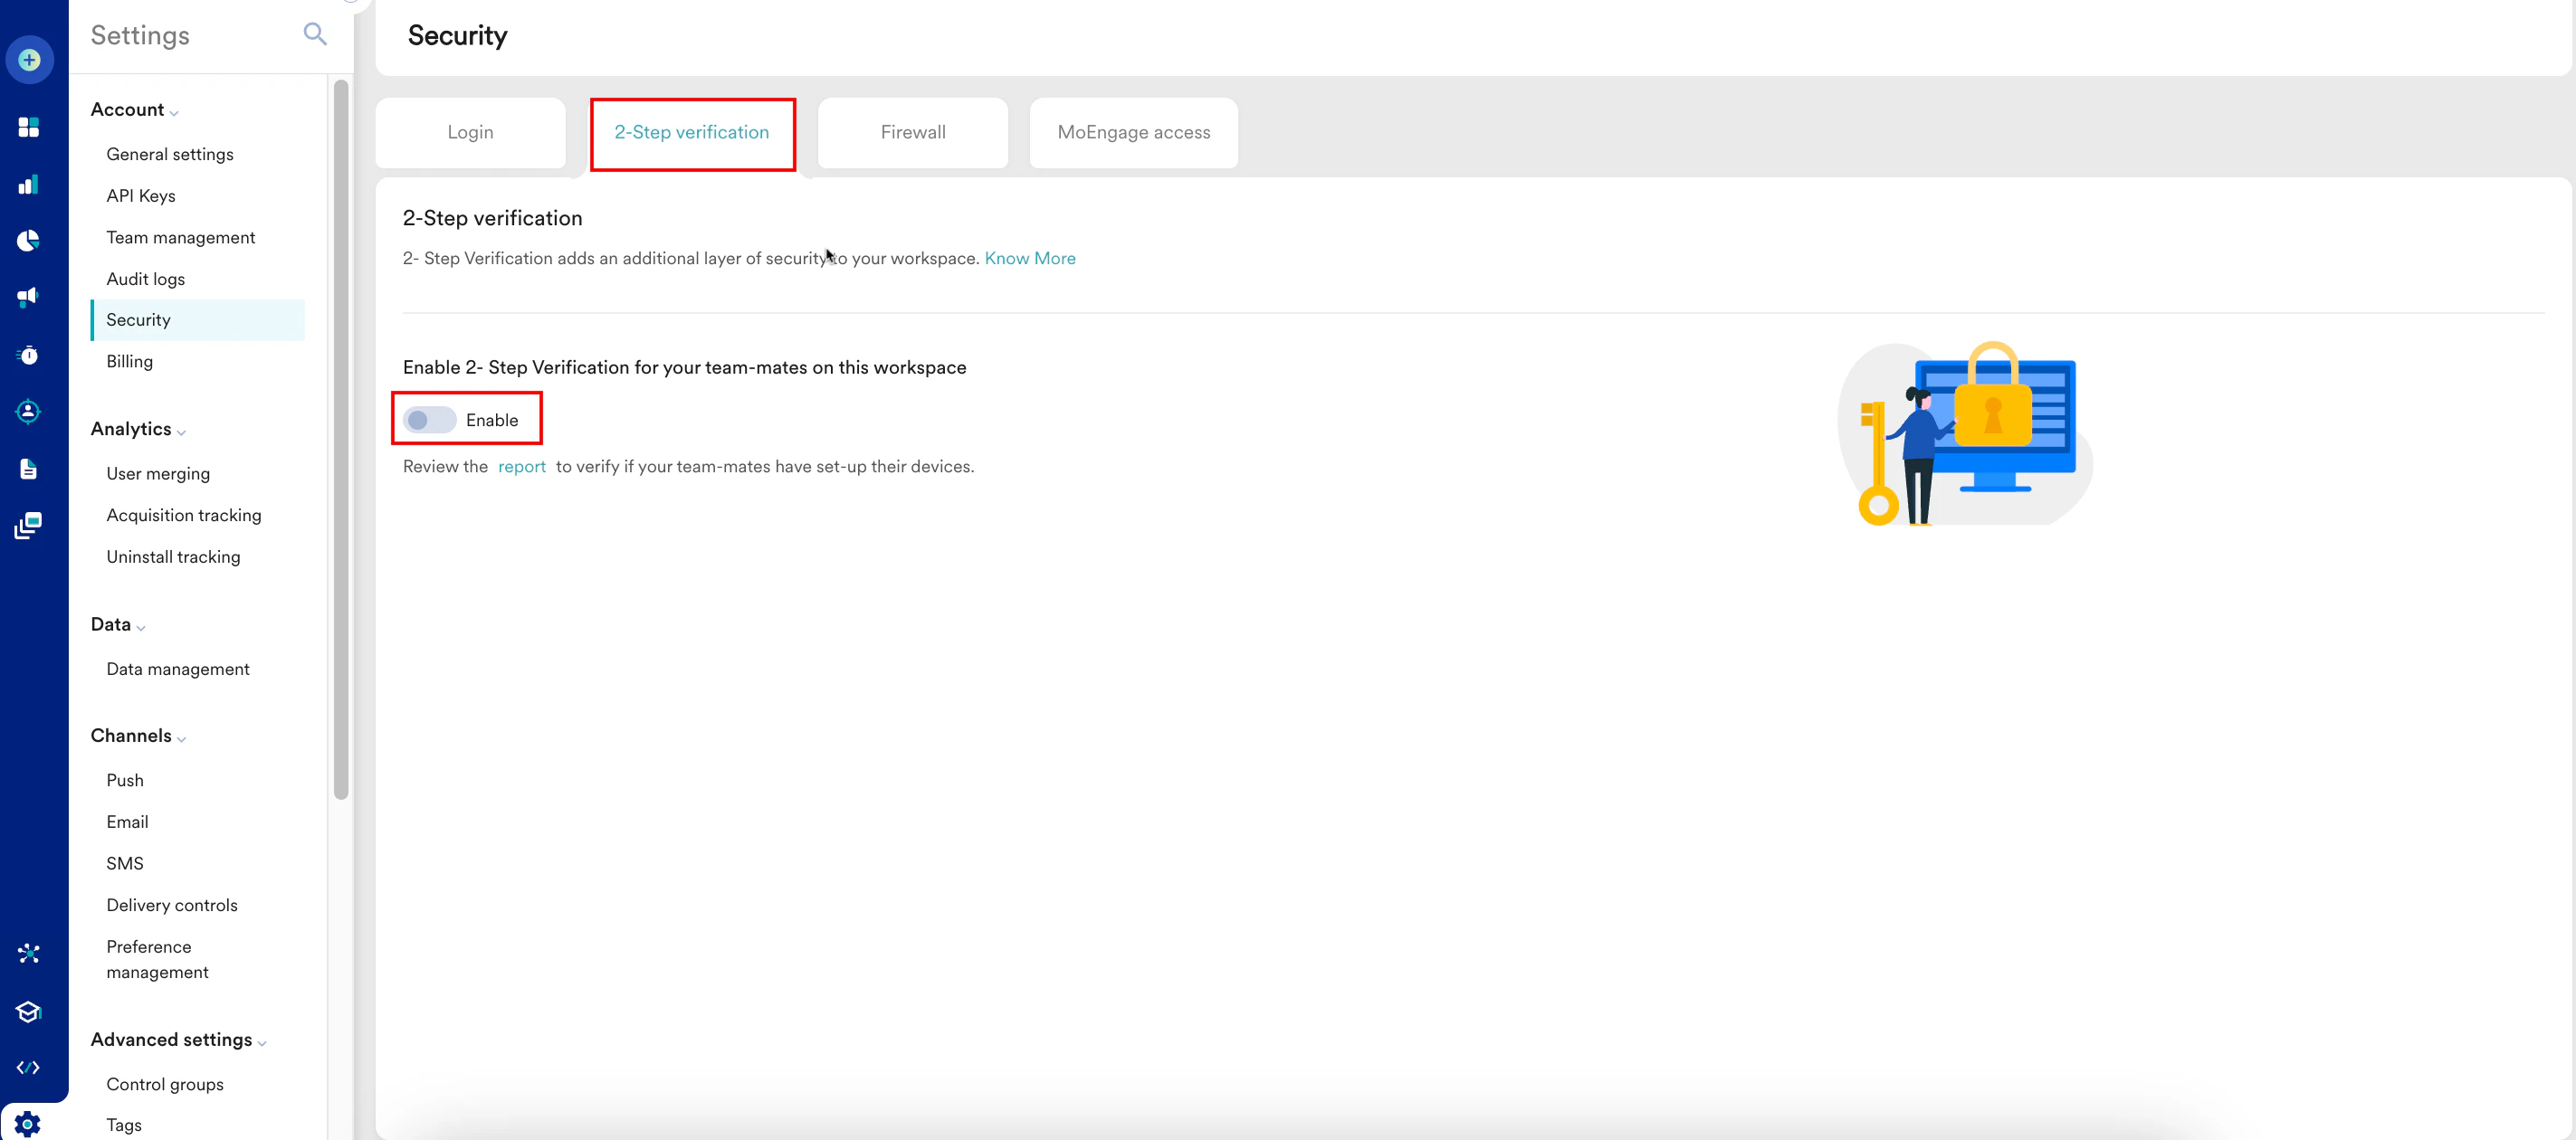Open the graduation cap learning icon
Image resolution: width=2576 pixels, height=1140 pixels.
coord(28,1011)
